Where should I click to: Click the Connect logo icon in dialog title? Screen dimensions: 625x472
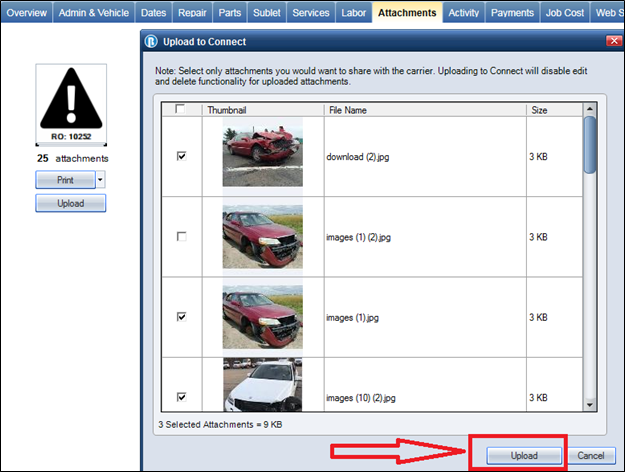[x=151, y=41]
